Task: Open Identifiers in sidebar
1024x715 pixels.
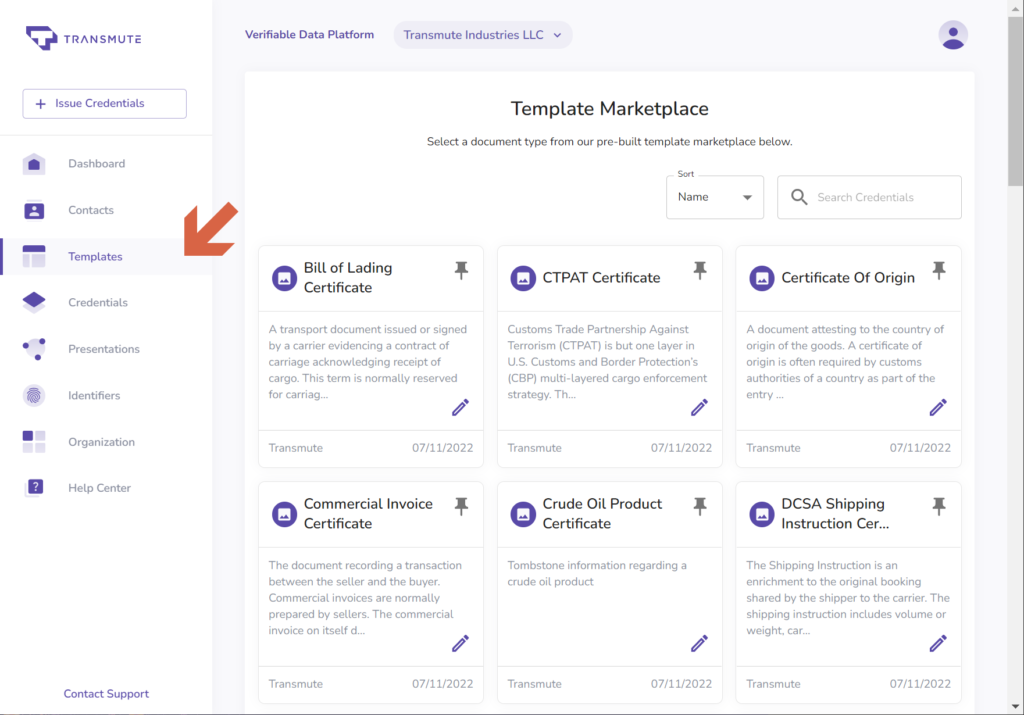Action: [x=94, y=395]
